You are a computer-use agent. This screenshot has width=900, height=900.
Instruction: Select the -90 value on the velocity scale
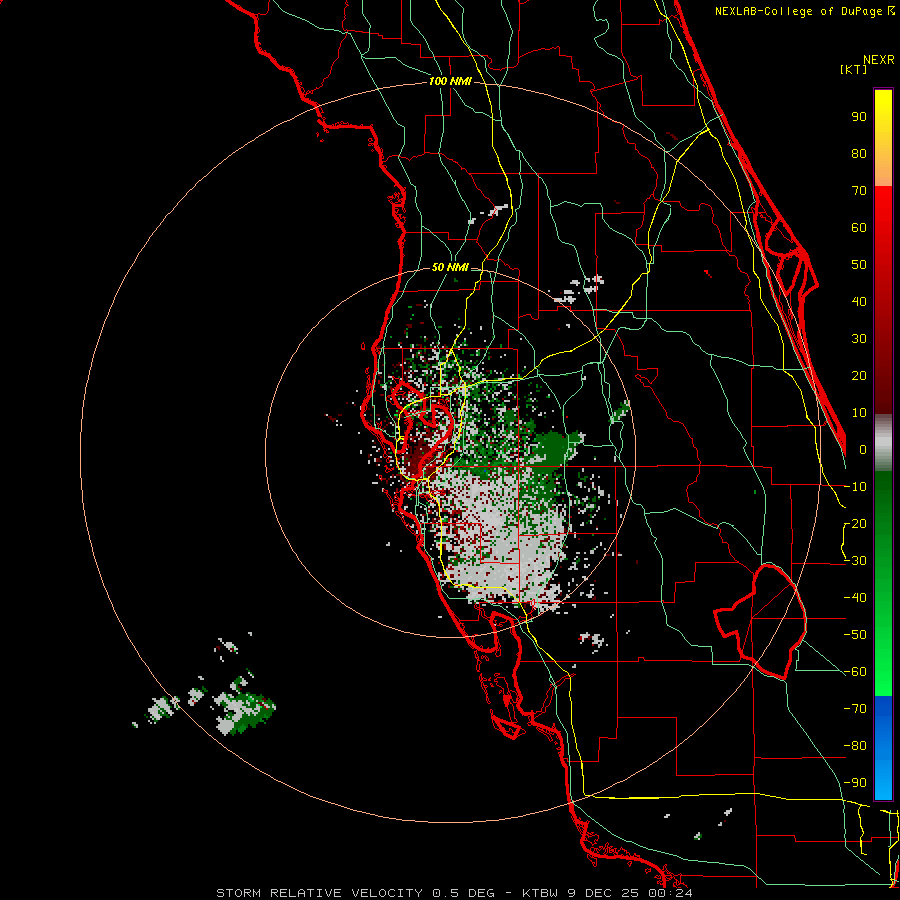click(855, 783)
